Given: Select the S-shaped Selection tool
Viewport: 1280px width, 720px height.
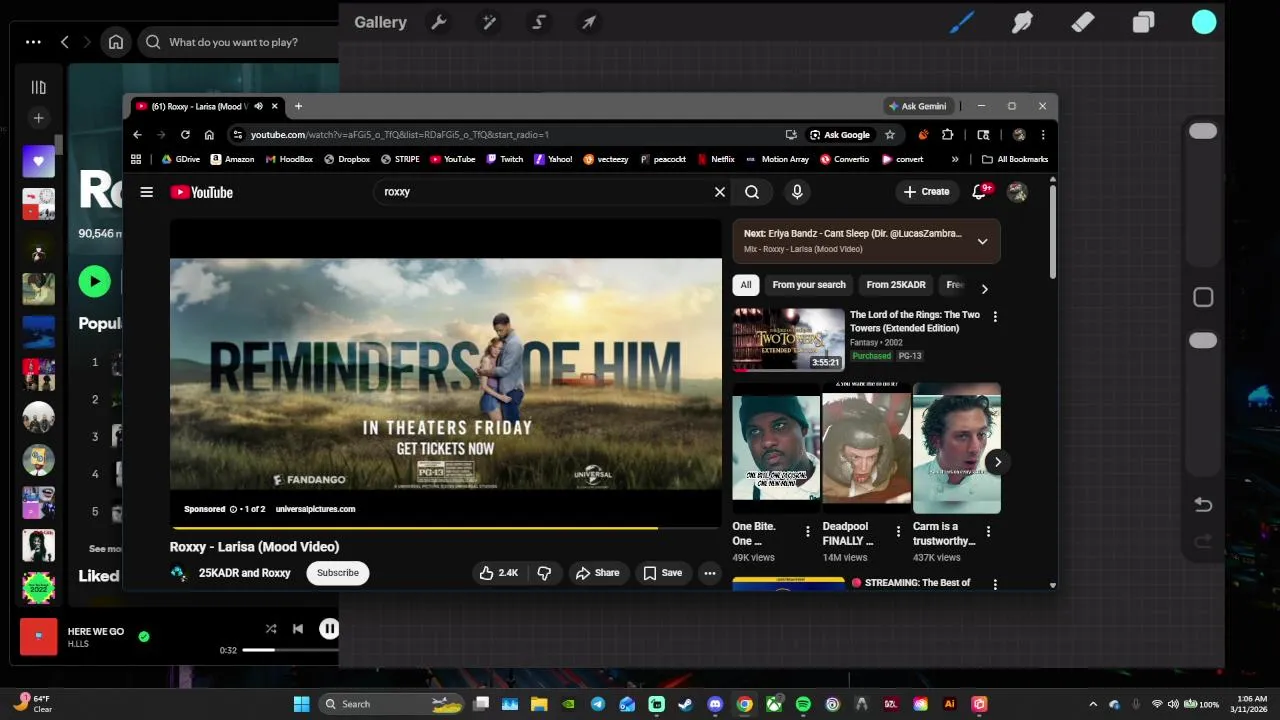Looking at the screenshot, I should click(x=539, y=22).
